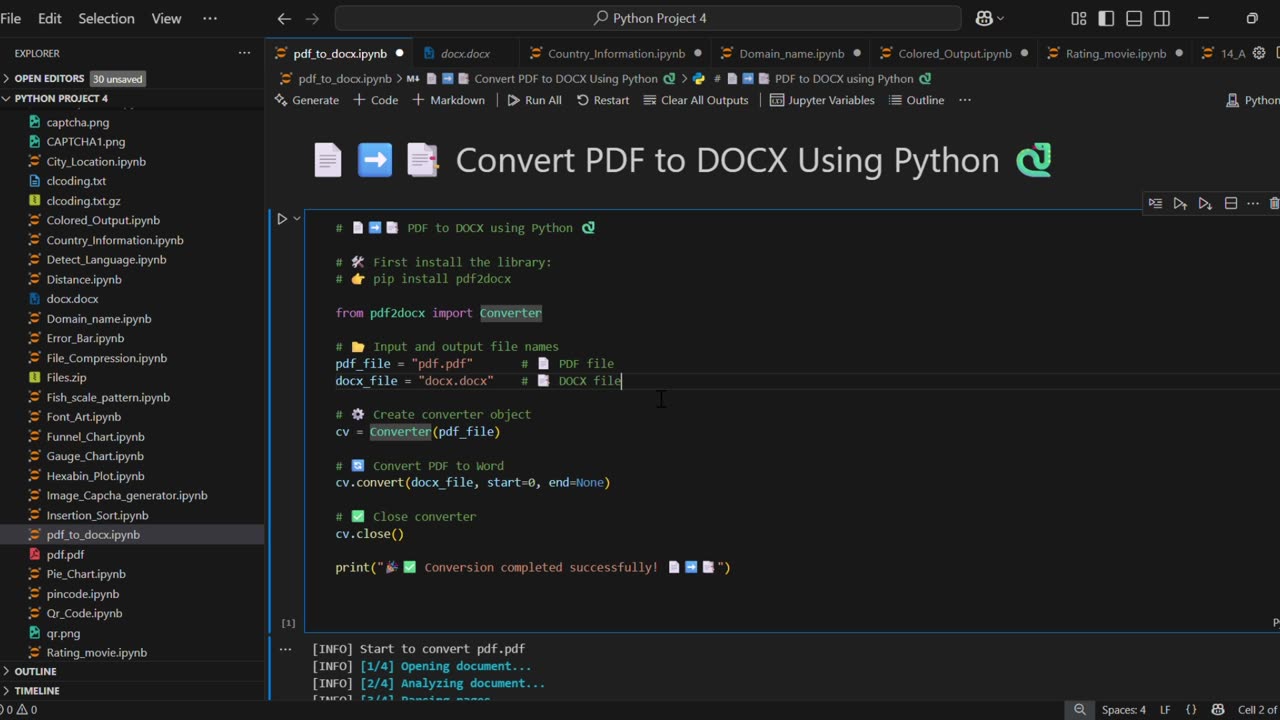Add a Markdown cell
Screen dimensions: 1280x720
pos(448,100)
